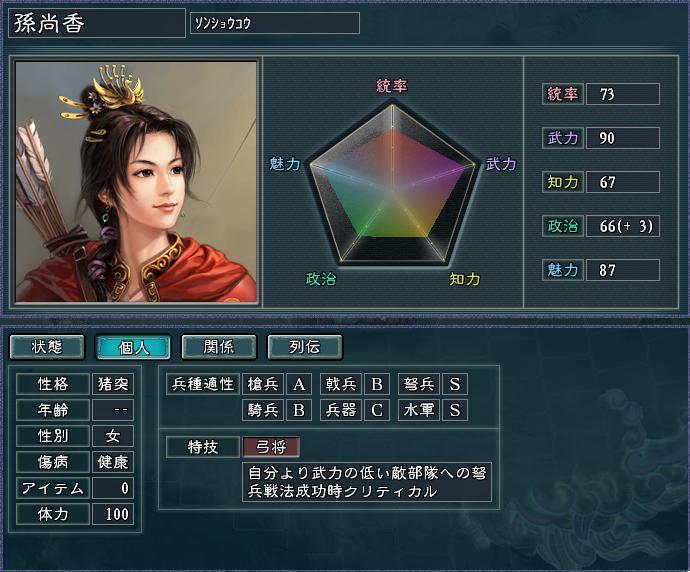The image size is (690, 572).
Task: Switch to the 関係 tab
Action: click(219, 347)
